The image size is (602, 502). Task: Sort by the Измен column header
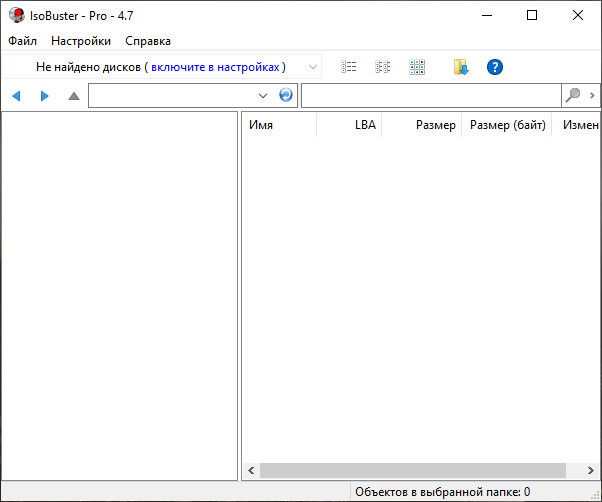577,125
